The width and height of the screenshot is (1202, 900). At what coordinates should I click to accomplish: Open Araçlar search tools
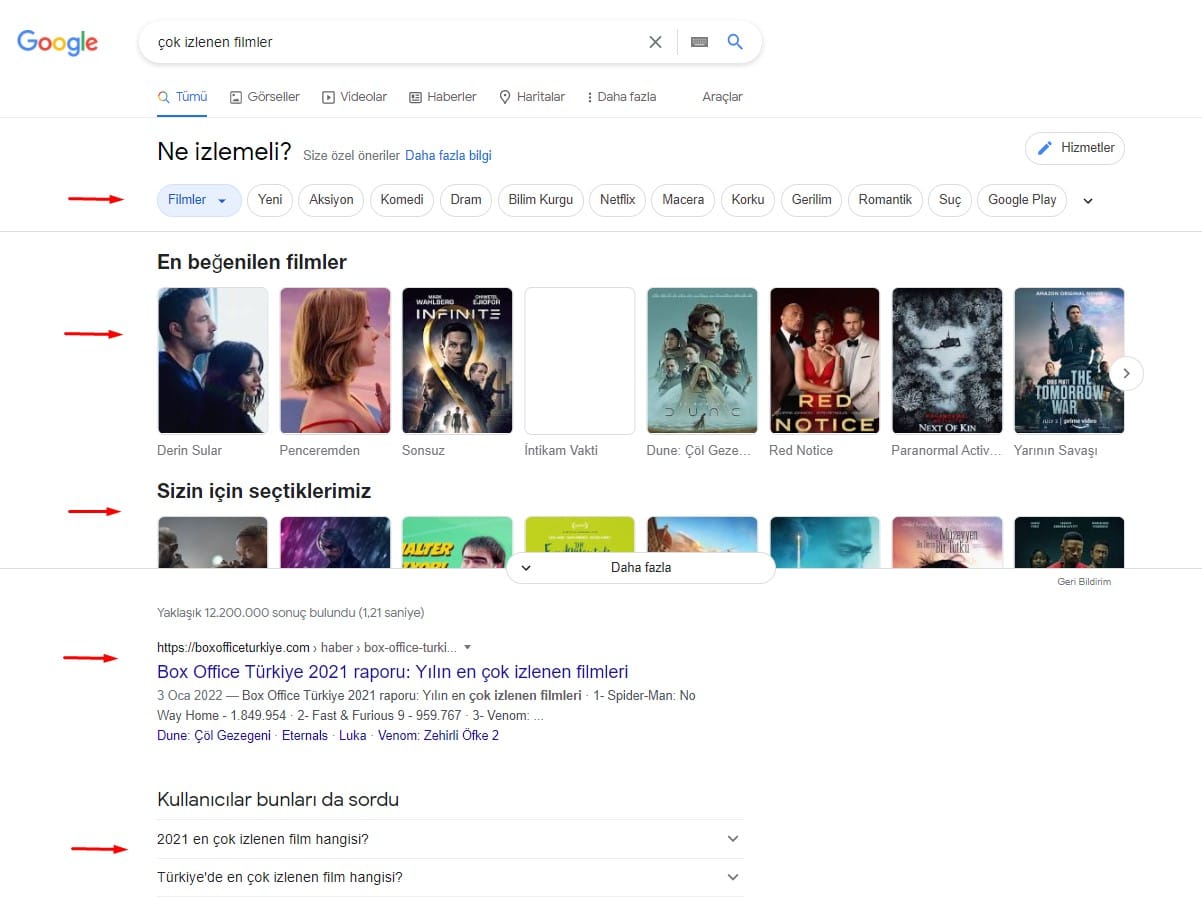pos(722,97)
